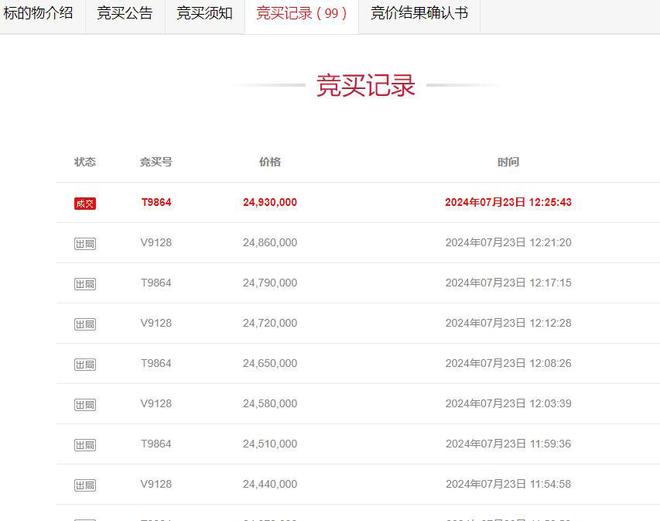Click the 状态 column header
This screenshot has height=521, width=660.
[85, 162]
